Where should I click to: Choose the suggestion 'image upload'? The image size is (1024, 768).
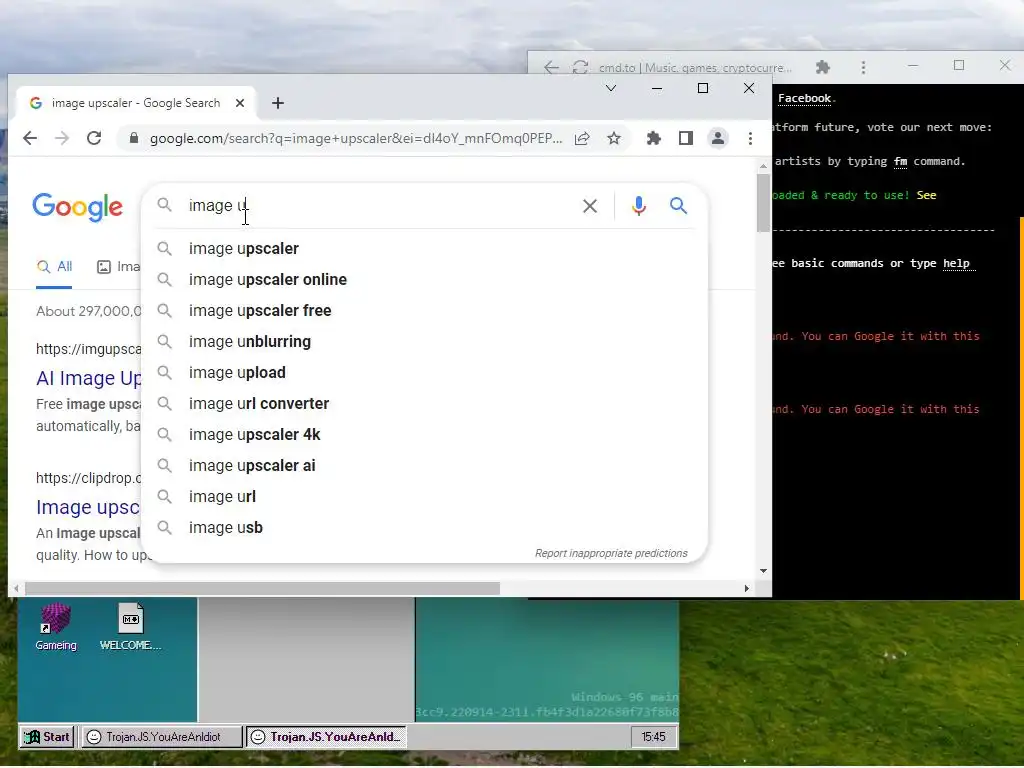pyautogui.click(x=424, y=373)
